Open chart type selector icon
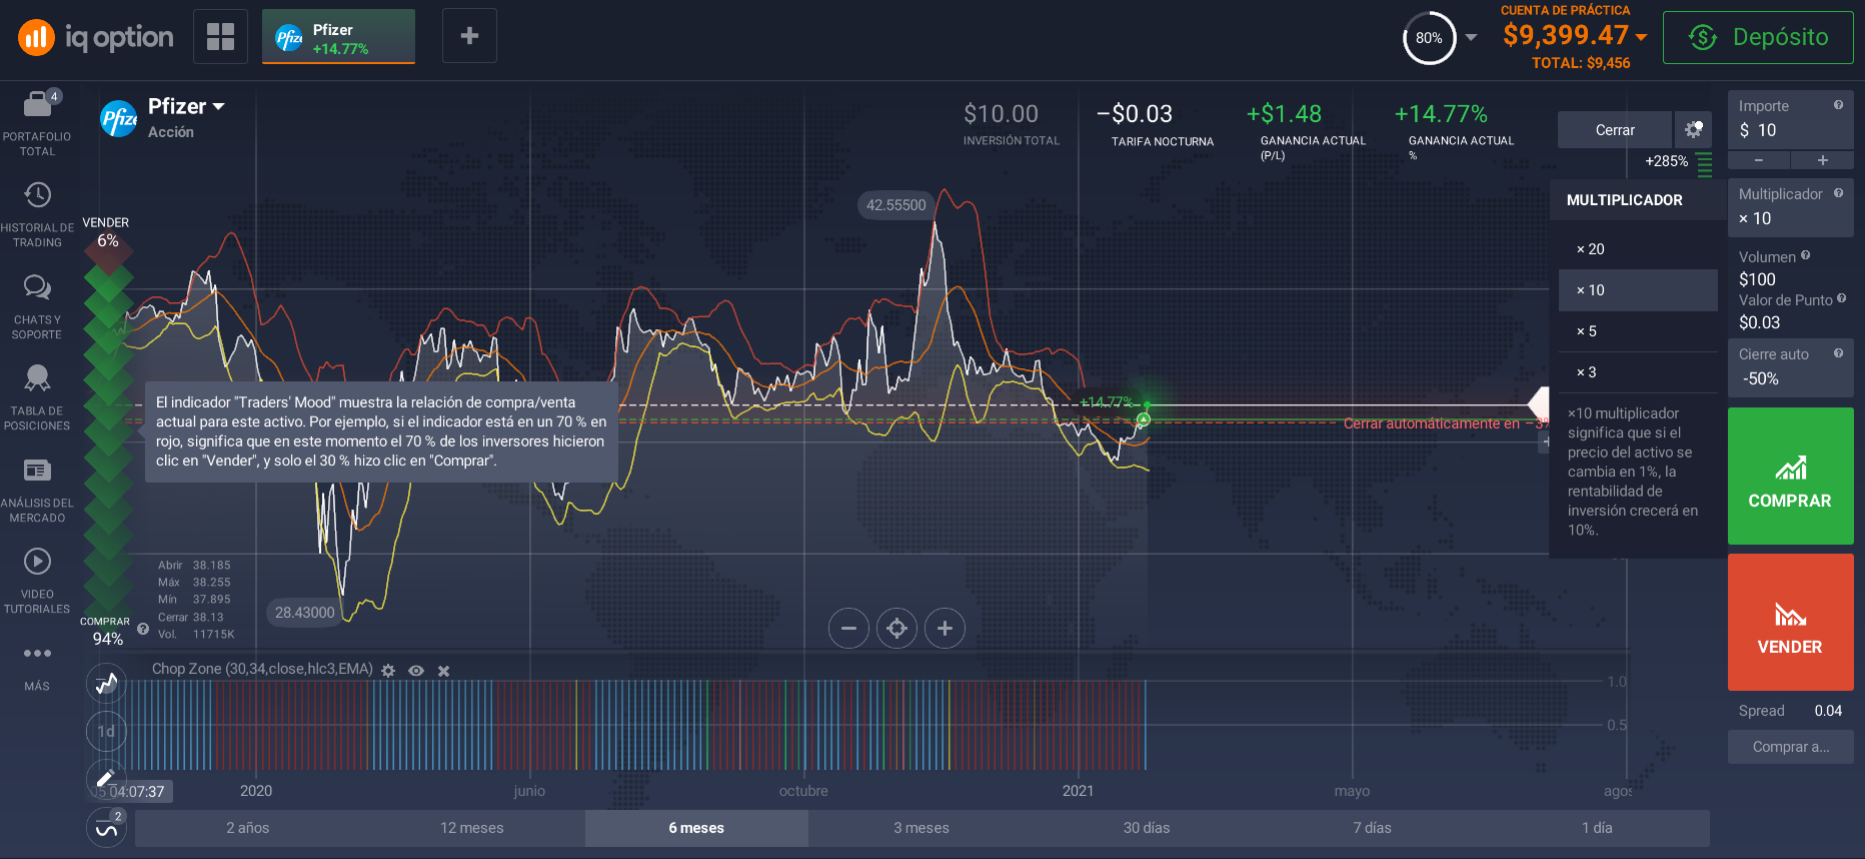The image size is (1865, 859). [106, 684]
